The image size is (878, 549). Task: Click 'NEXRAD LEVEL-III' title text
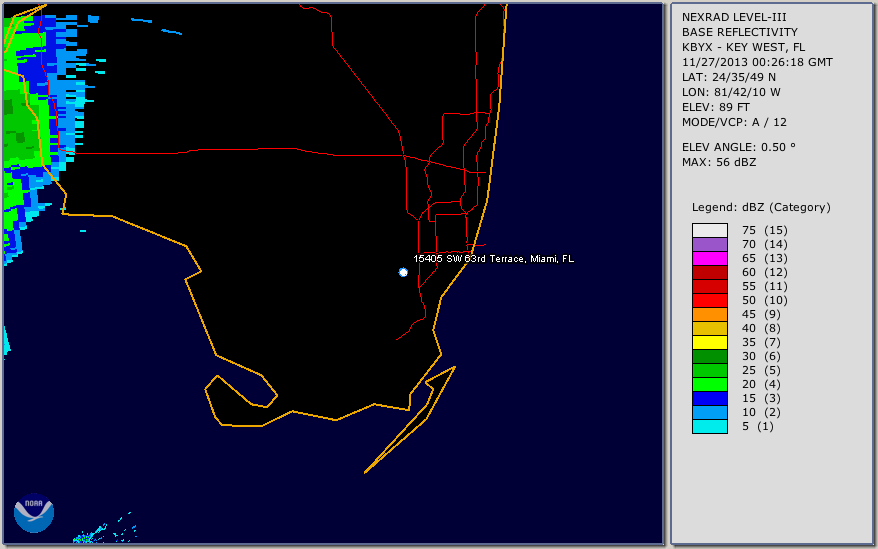734,17
